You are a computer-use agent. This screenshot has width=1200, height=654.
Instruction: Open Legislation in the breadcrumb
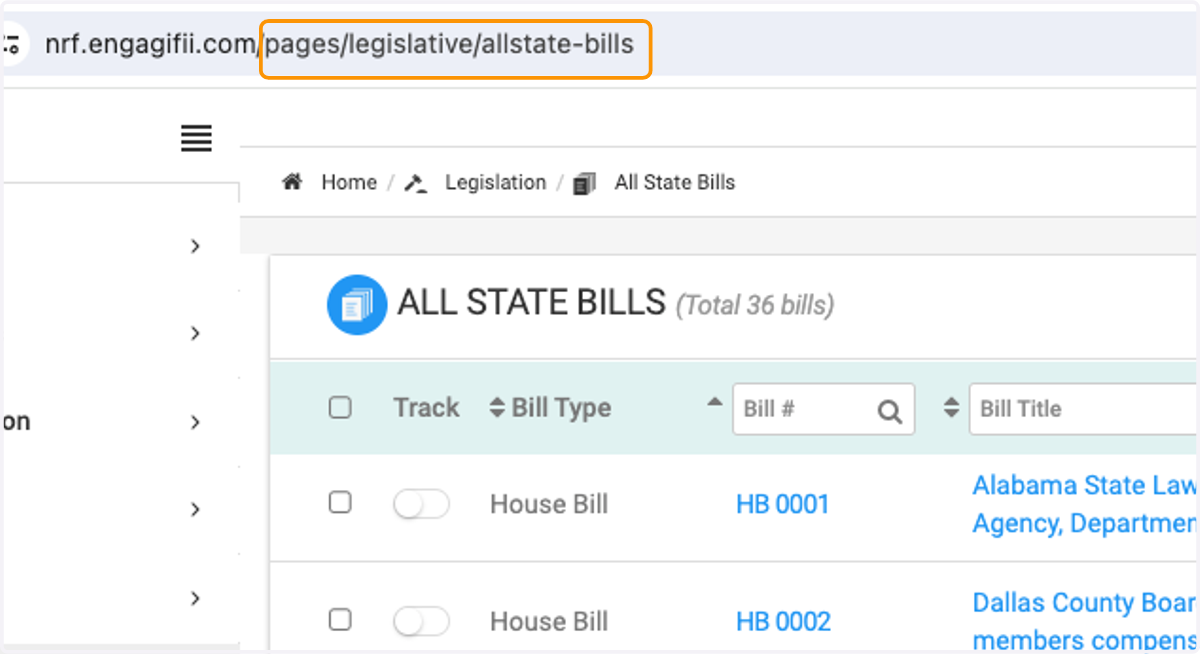click(x=496, y=182)
